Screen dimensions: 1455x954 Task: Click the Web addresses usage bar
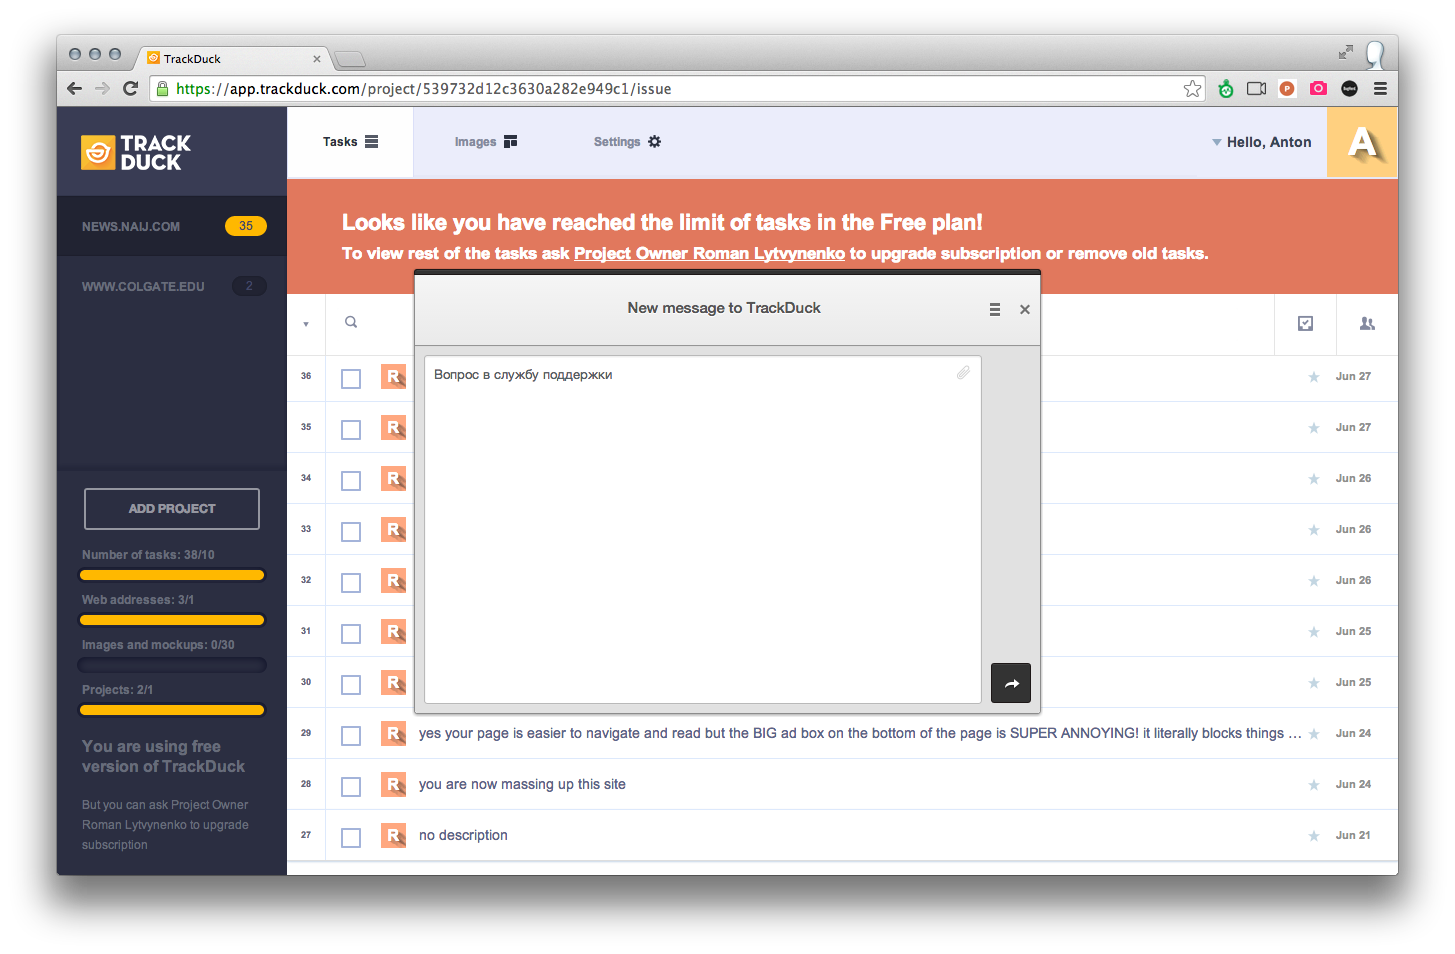click(172, 620)
